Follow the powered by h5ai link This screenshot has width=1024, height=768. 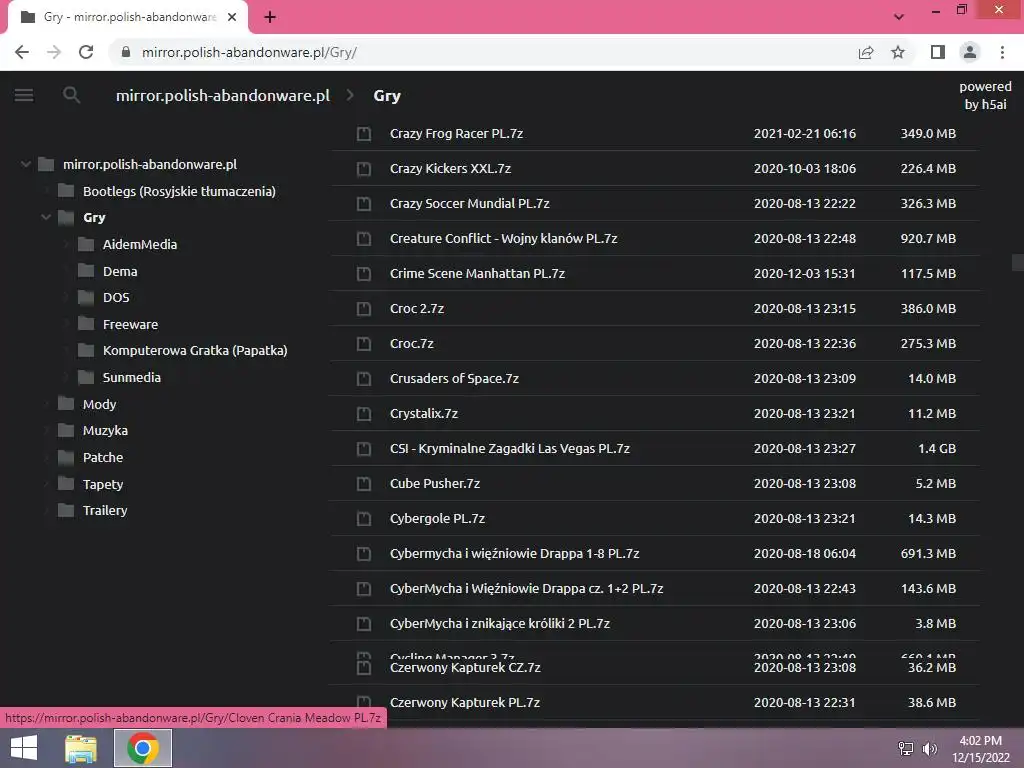[985, 95]
